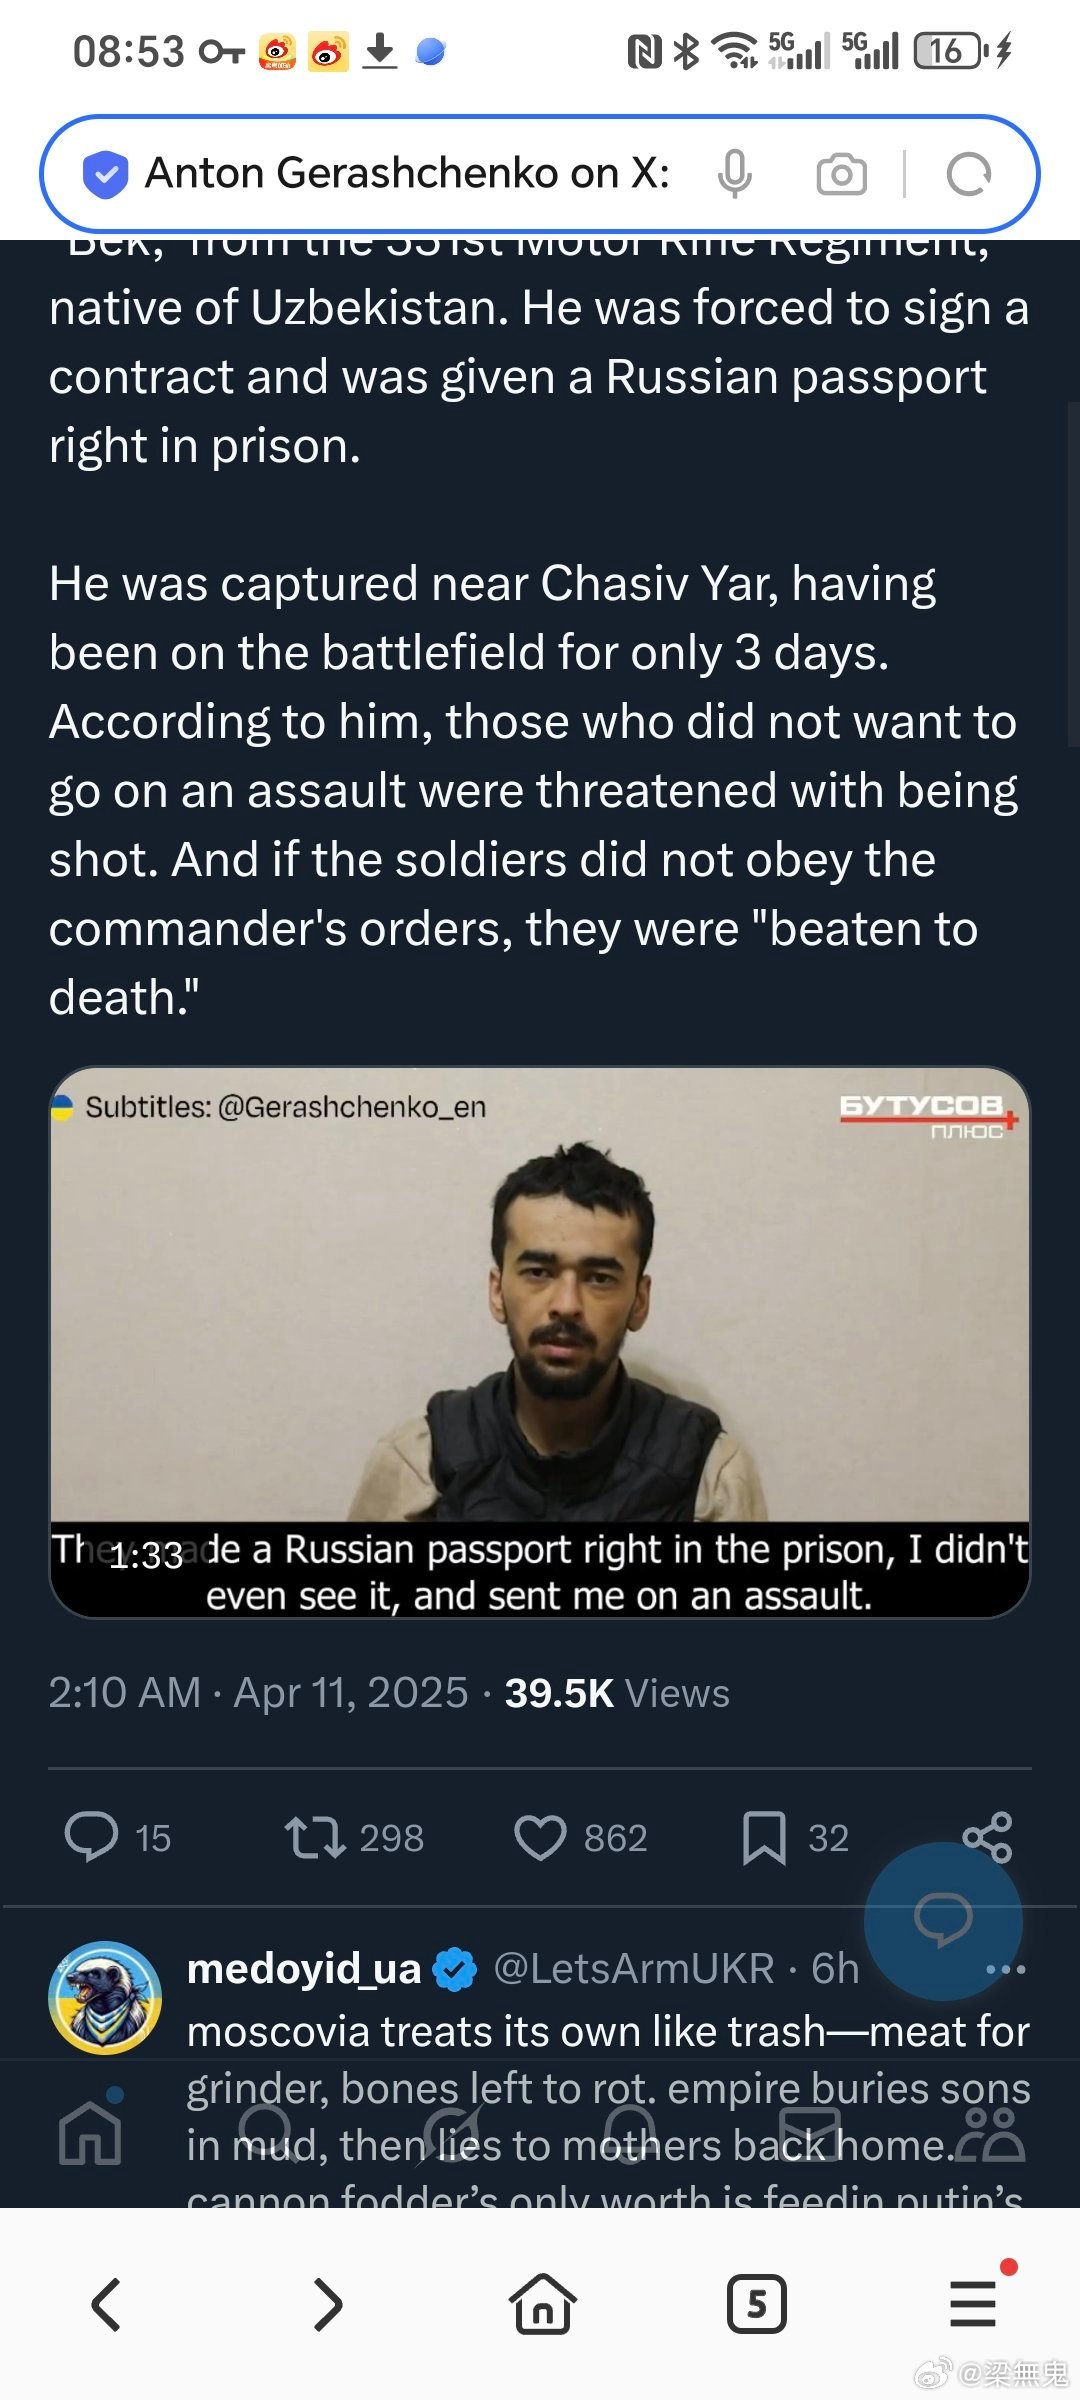
Task: Open more options for medoyid_ua reply
Action: point(1005,1970)
